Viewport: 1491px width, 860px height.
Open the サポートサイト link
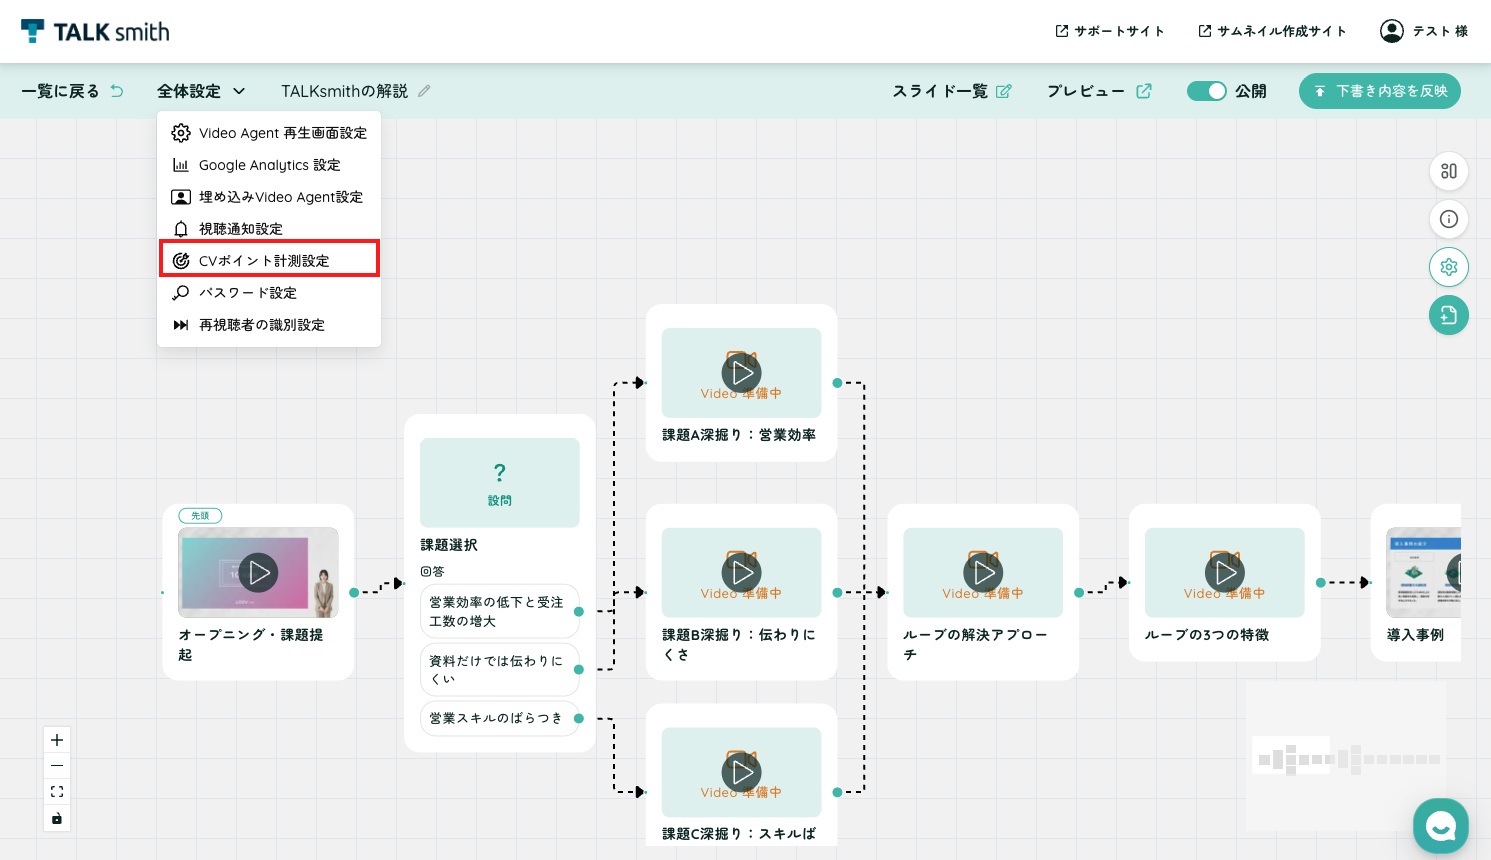[x=1110, y=31]
